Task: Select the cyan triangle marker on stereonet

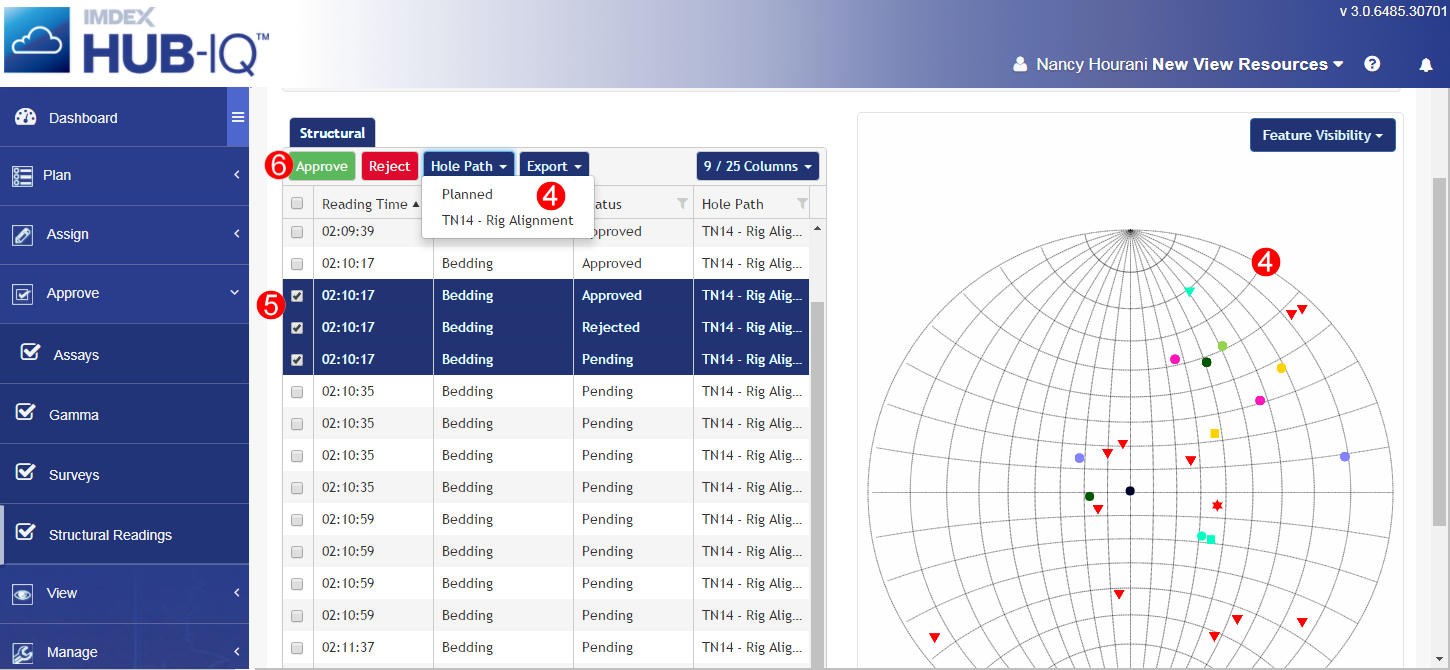Action: pyautogui.click(x=1189, y=291)
